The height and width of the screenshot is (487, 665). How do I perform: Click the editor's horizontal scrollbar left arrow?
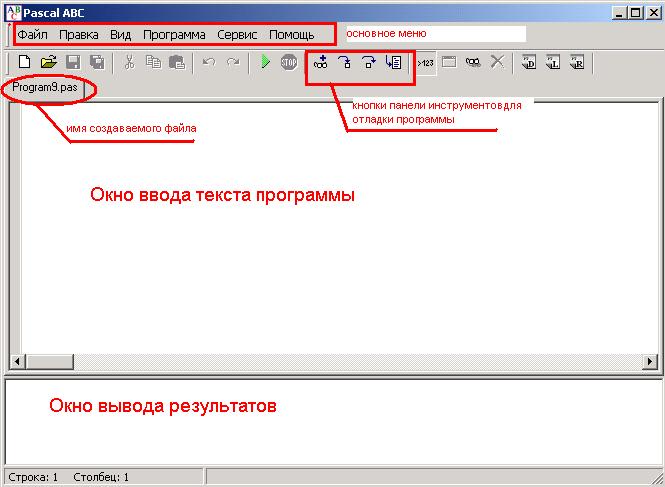point(17,361)
